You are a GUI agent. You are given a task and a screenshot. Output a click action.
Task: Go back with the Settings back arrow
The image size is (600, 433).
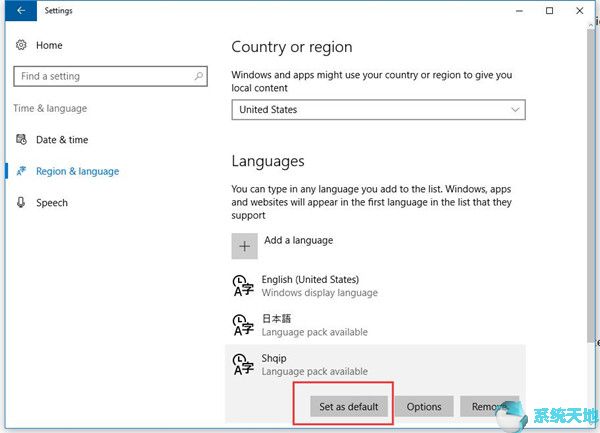[x=21, y=10]
